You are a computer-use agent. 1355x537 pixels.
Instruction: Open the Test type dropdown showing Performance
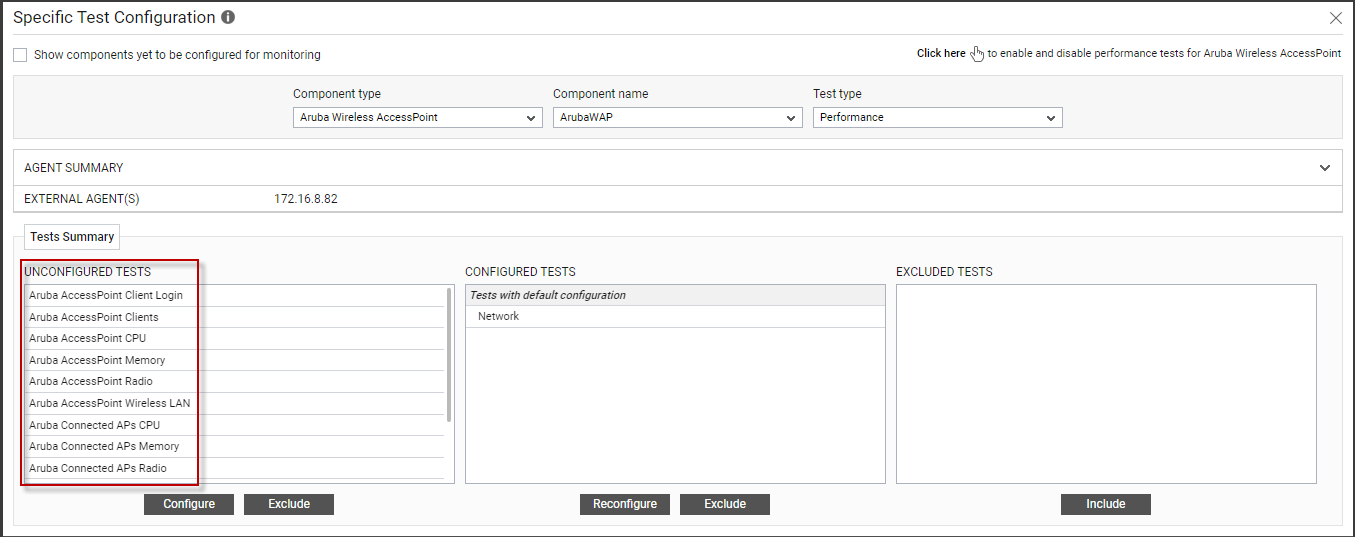click(x=938, y=117)
